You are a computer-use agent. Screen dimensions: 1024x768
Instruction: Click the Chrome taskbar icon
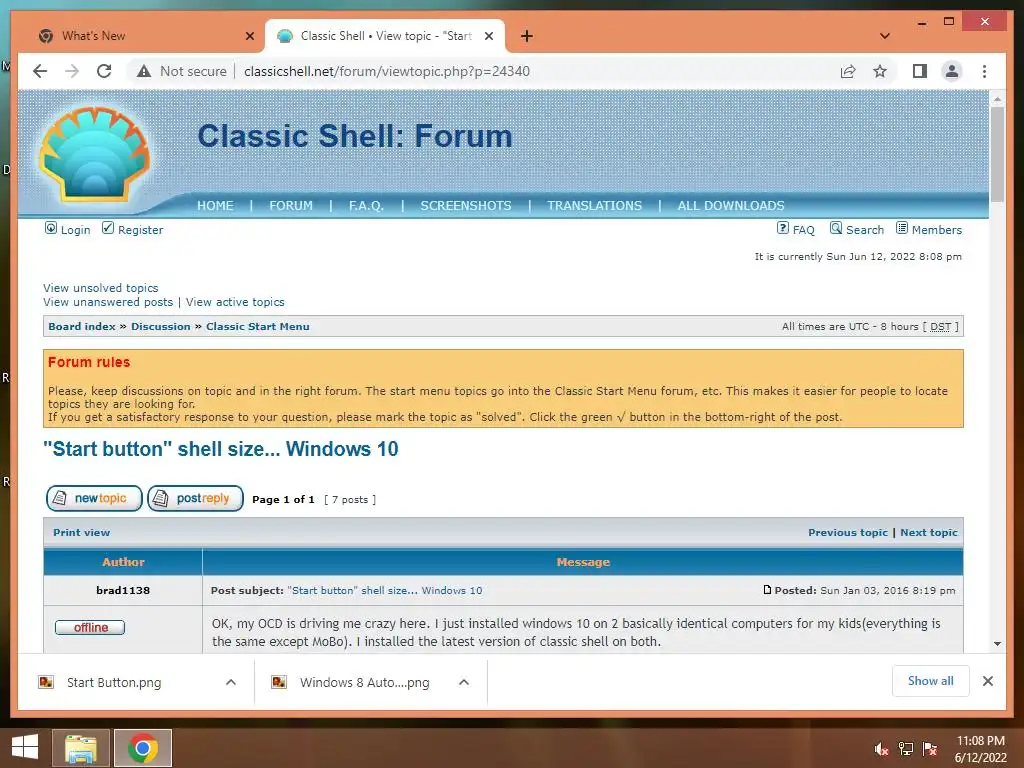(143, 748)
